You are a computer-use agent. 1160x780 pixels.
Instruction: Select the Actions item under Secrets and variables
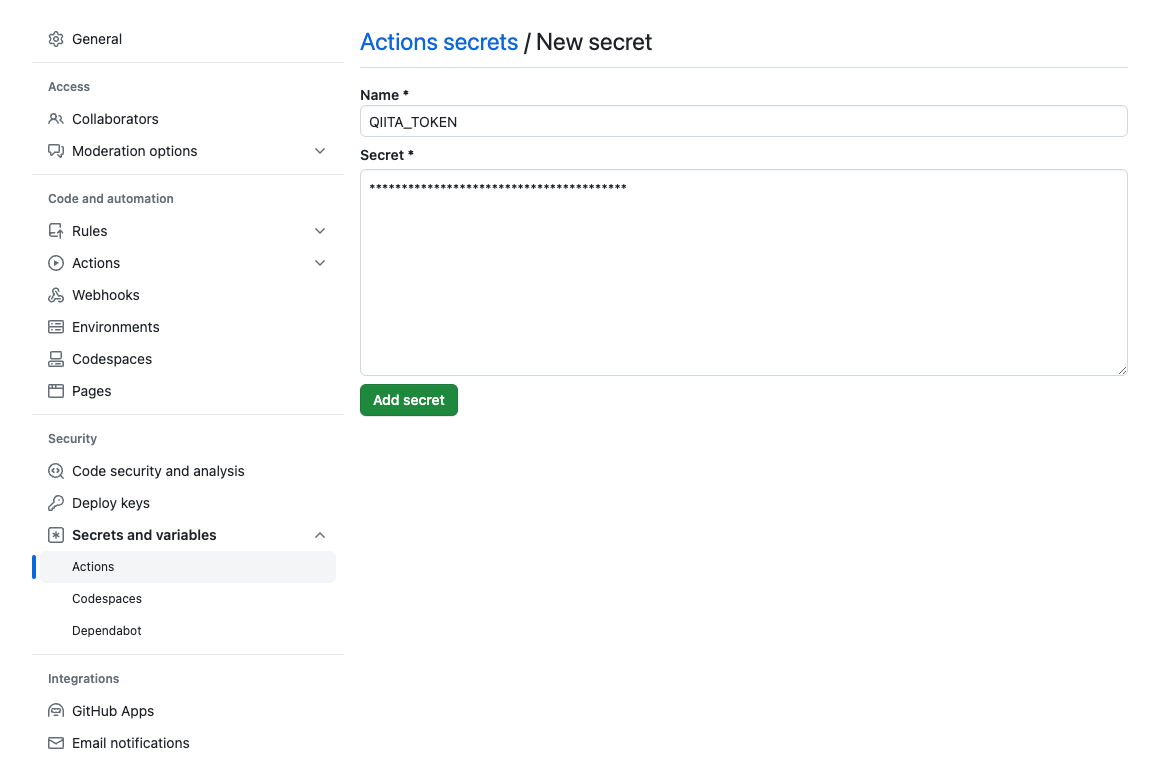93,566
